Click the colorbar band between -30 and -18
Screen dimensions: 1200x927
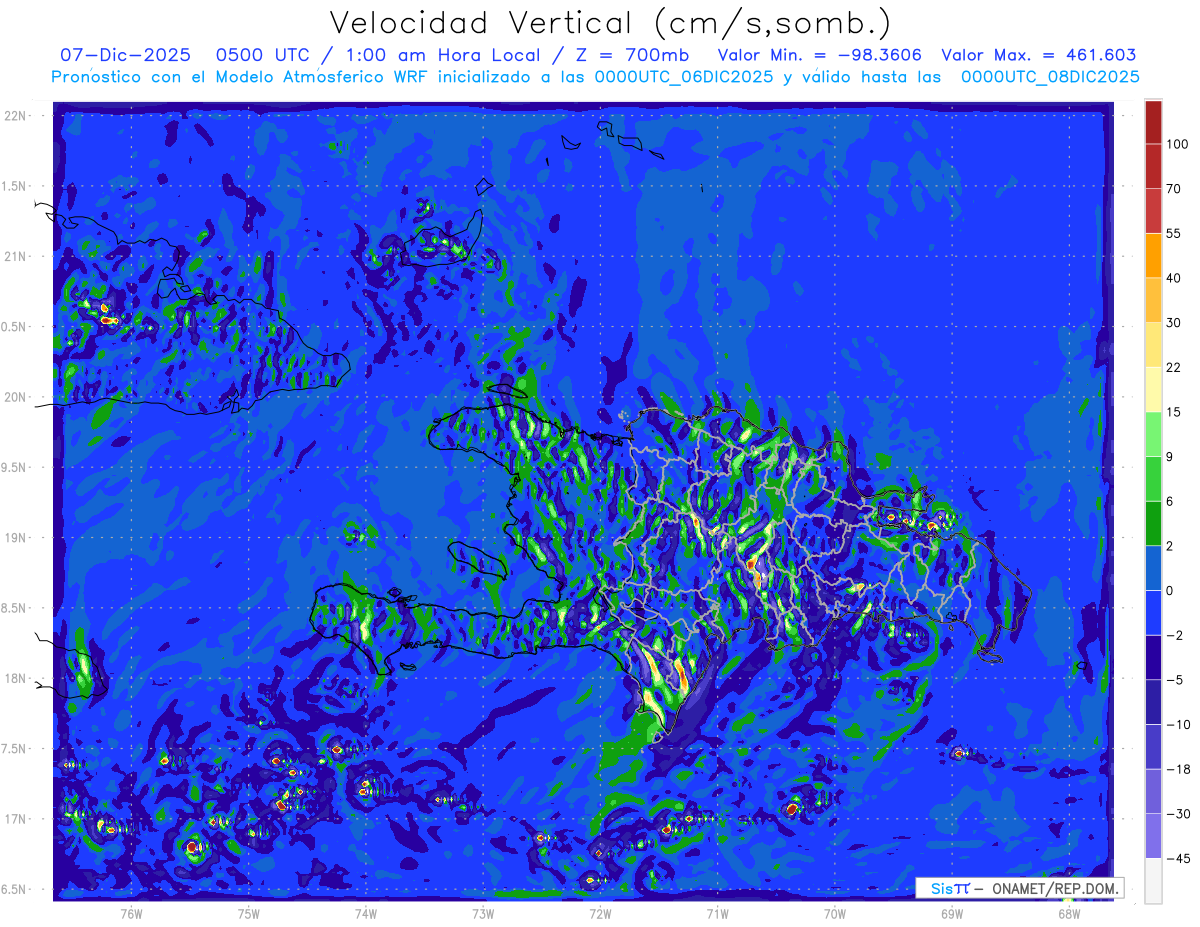pyautogui.click(x=1153, y=792)
